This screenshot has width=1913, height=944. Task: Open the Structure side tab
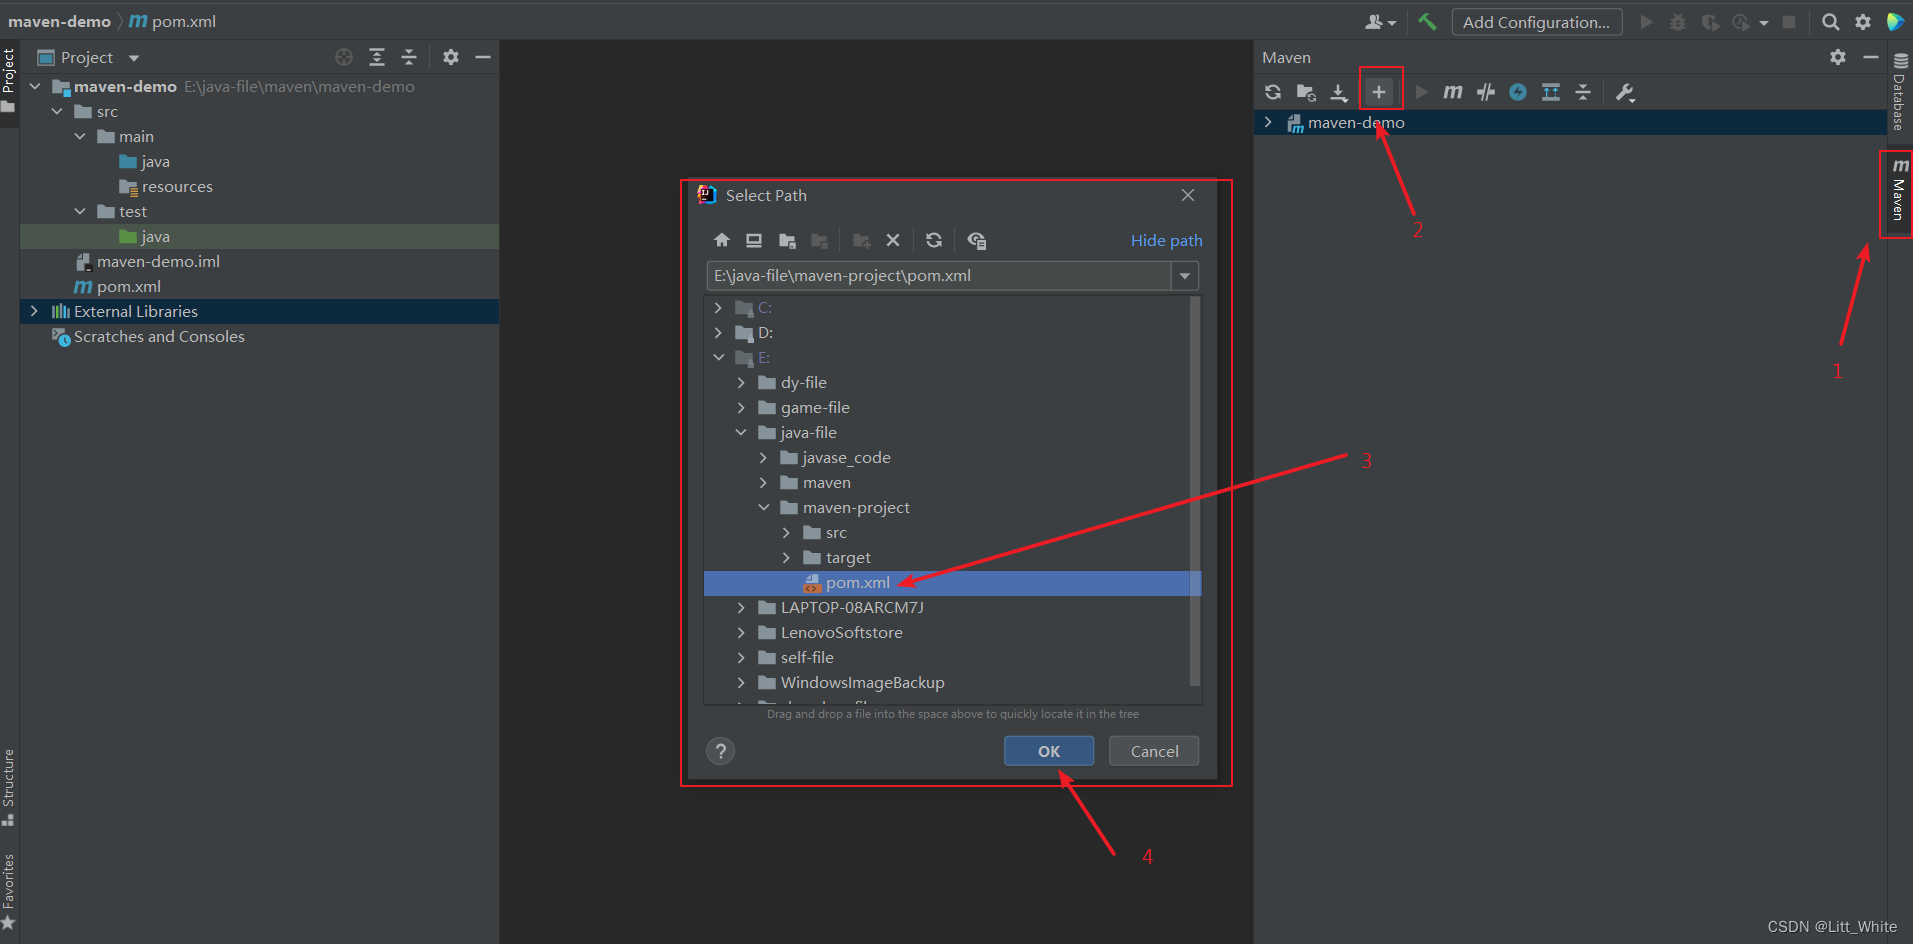pyautogui.click(x=9, y=787)
